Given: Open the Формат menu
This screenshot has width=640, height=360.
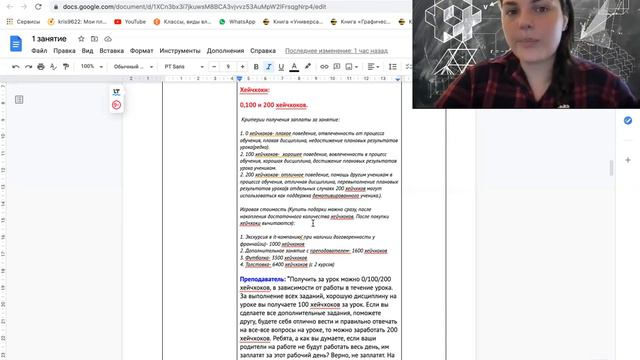Looking at the screenshot, I should pos(142,51).
